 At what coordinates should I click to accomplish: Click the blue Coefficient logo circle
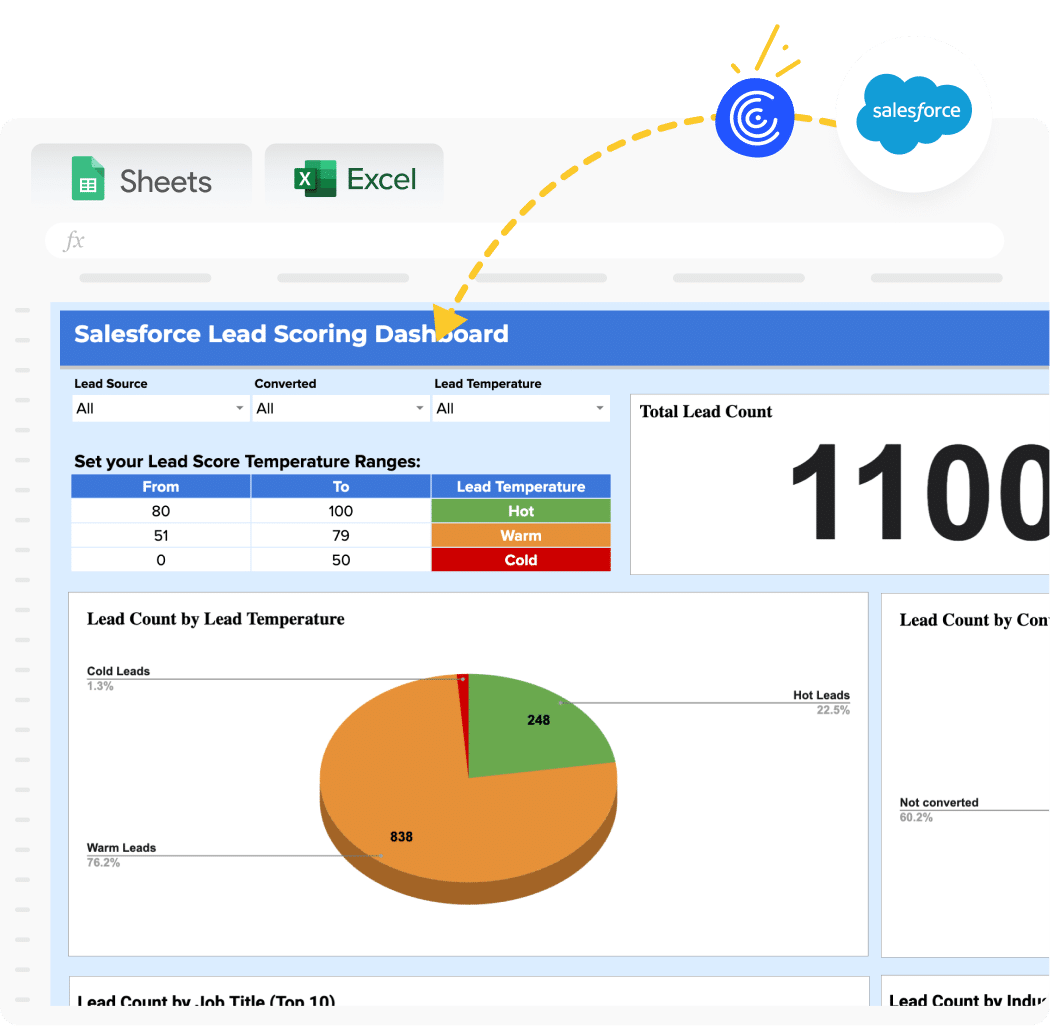[x=755, y=118]
